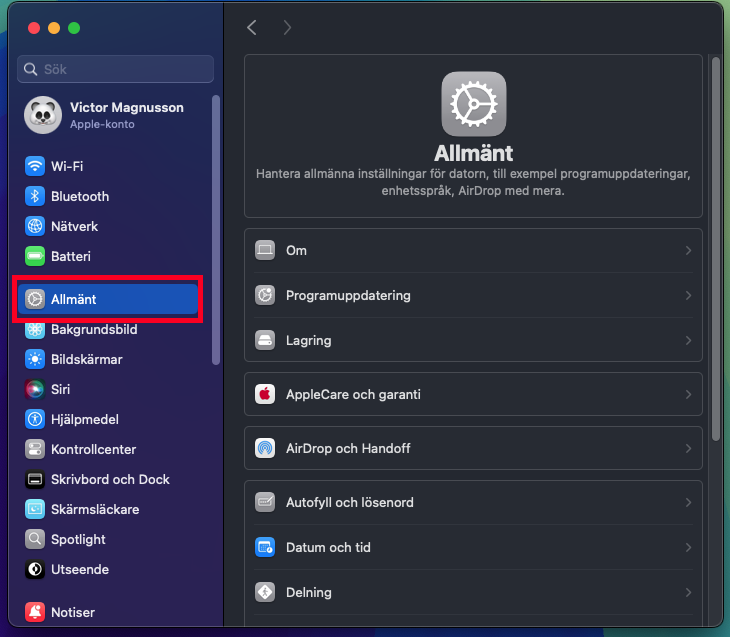Go back with the left arrow button
This screenshot has width=730, height=637.
tap(252, 27)
